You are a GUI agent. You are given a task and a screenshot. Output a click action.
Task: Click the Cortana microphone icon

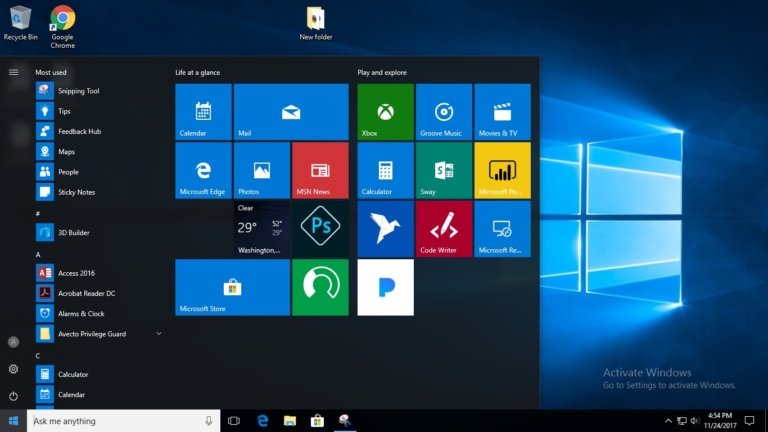(209, 421)
